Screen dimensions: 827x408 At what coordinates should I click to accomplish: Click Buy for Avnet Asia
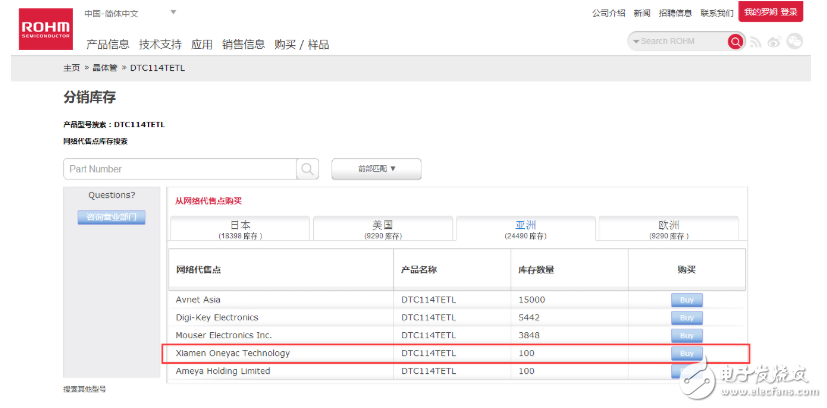pyautogui.click(x=687, y=300)
